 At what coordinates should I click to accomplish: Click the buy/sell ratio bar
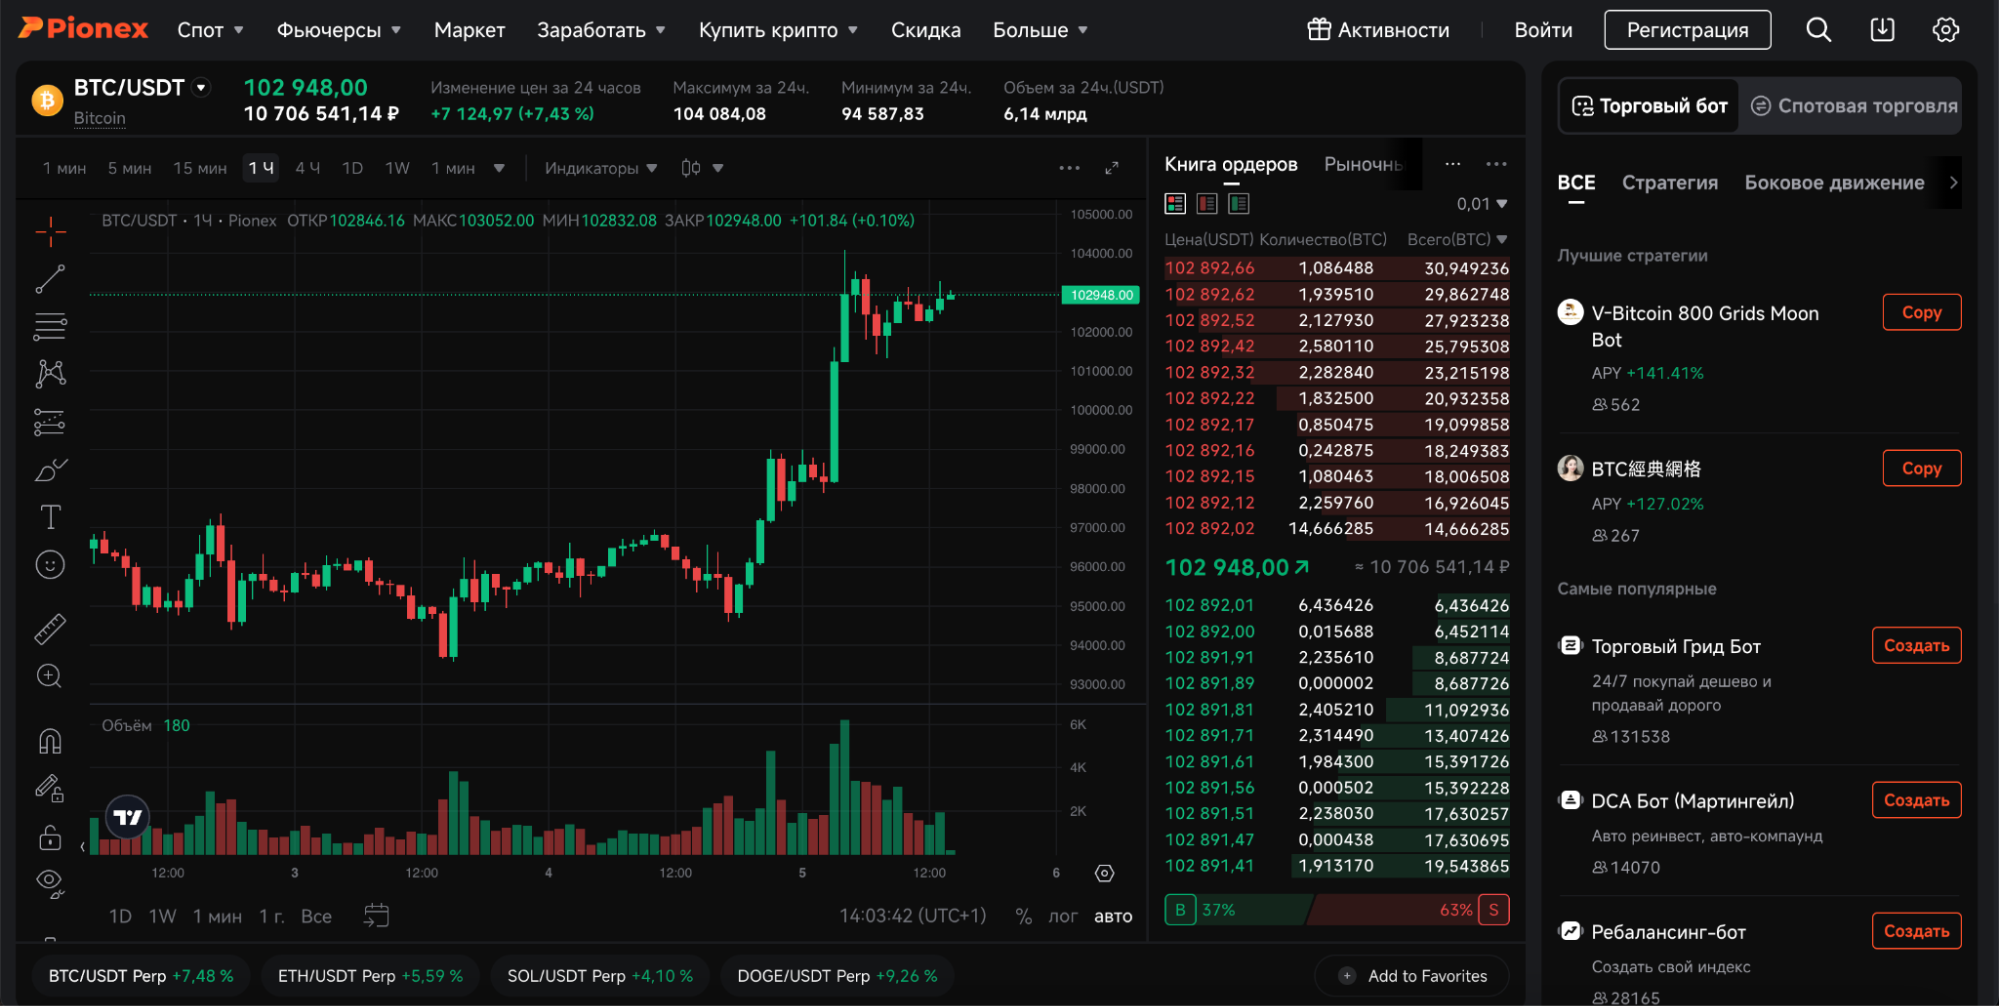coord(1337,910)
